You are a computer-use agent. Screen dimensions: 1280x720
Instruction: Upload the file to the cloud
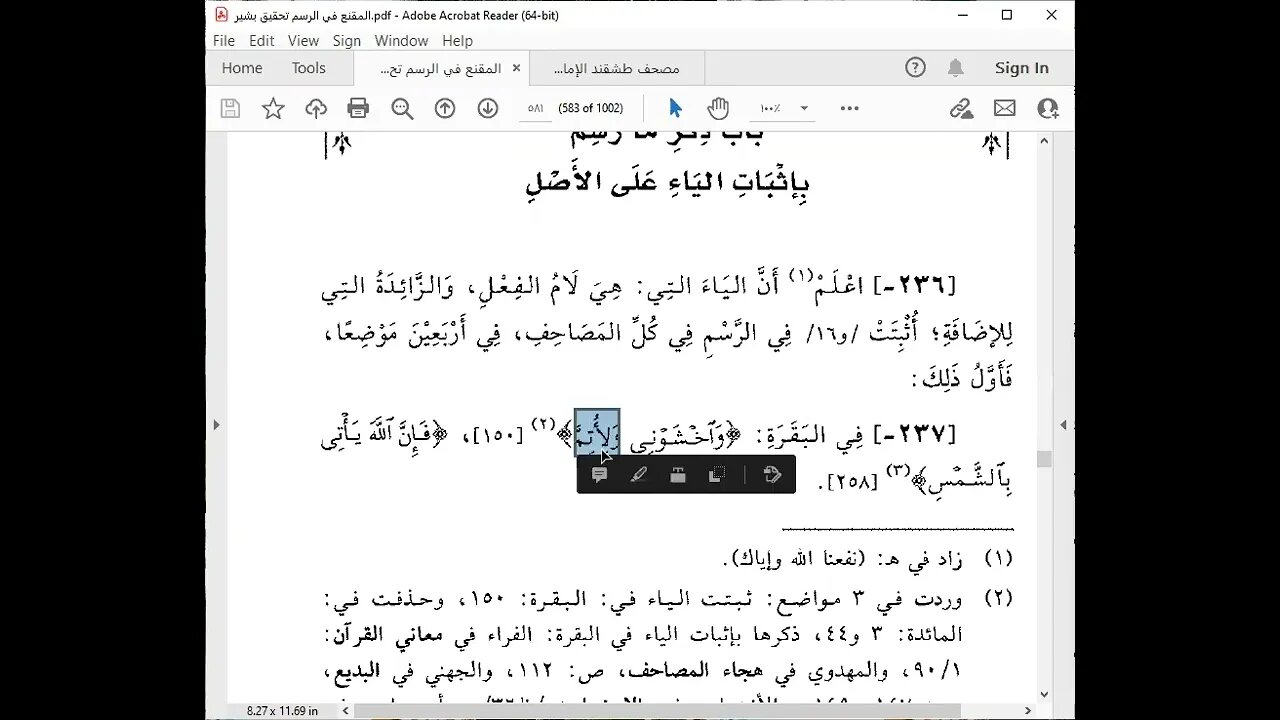[x=316, y=108]
